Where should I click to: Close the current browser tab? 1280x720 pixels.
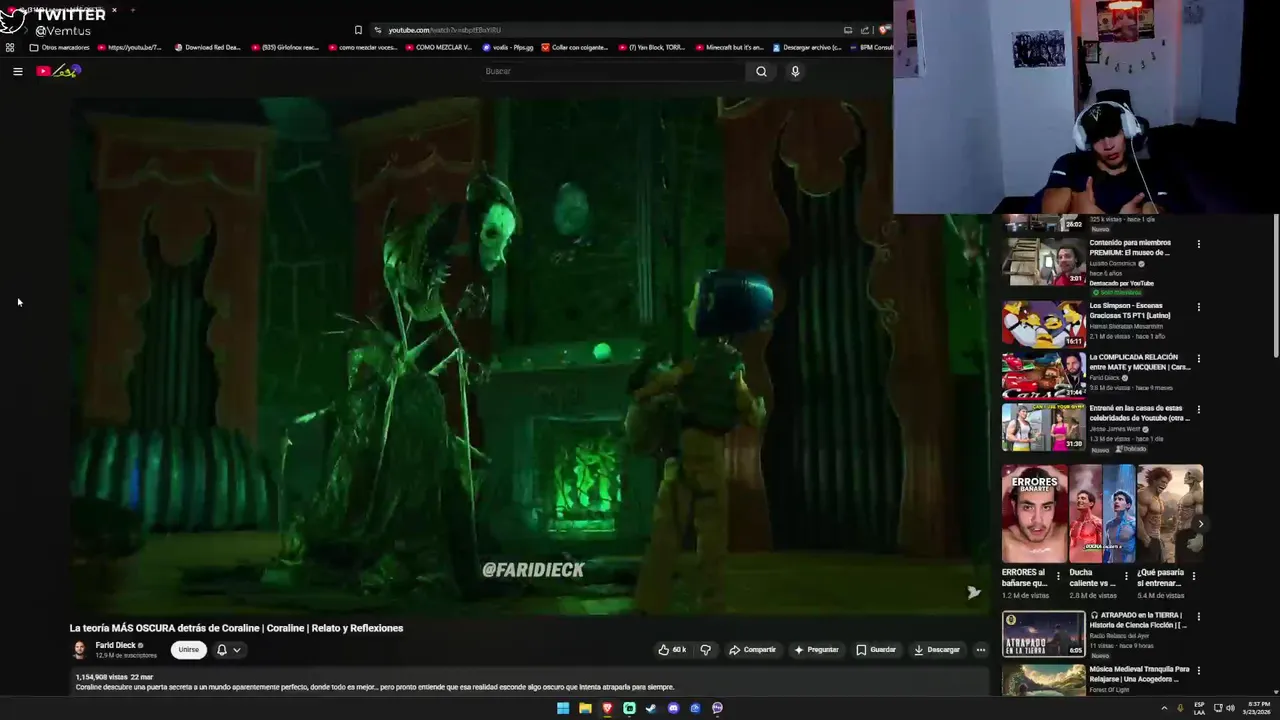(x=114, y=10)
